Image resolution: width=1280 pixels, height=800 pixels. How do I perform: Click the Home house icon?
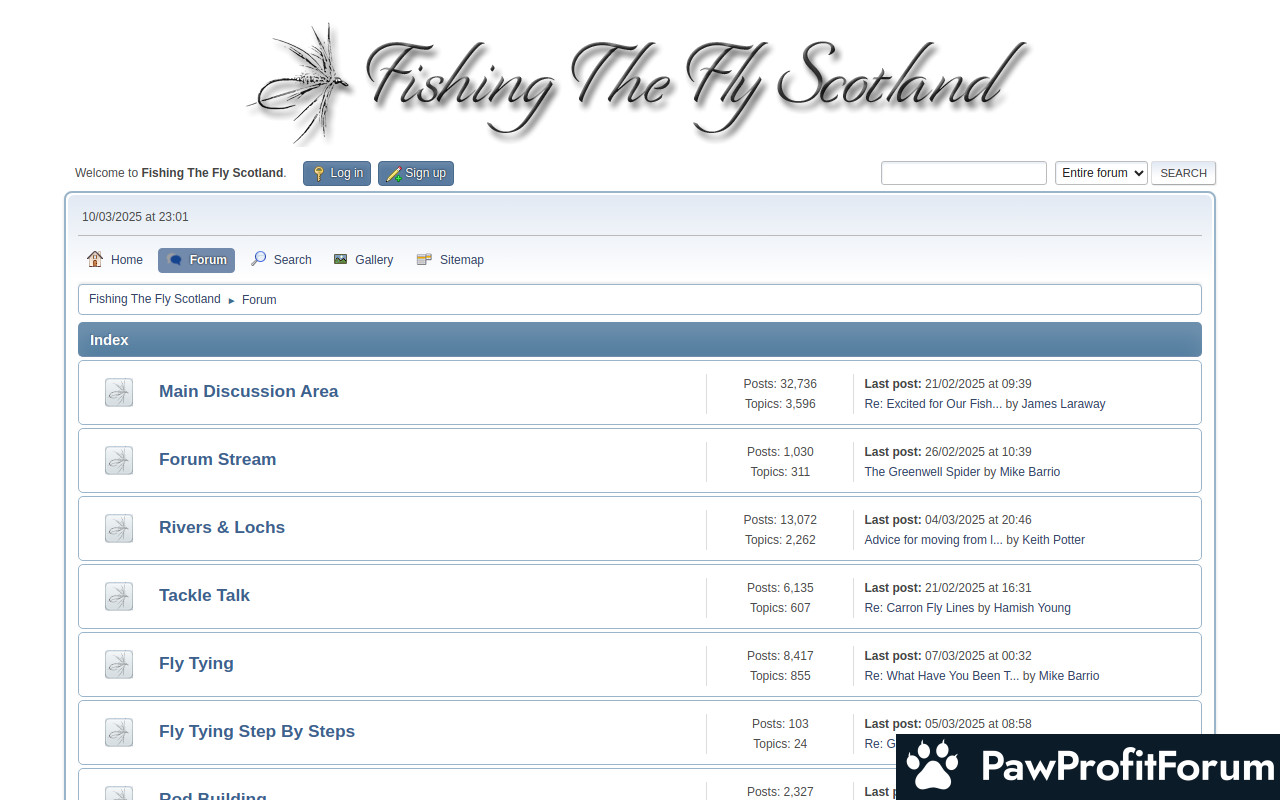tap(95, 259)
